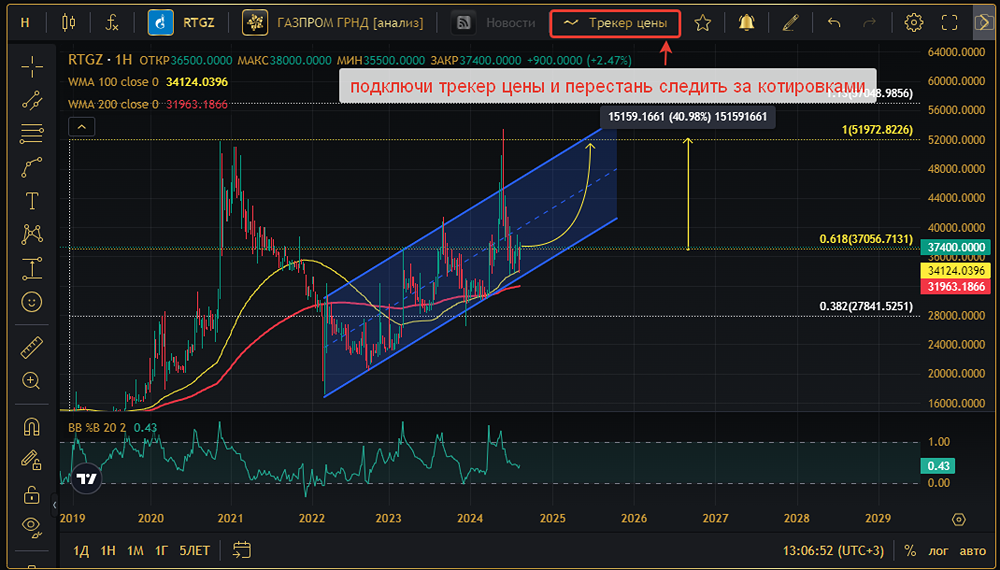1000x570 pixels.
Task: Hide all drawings with the eye icon
Action: tap(32, 525)
